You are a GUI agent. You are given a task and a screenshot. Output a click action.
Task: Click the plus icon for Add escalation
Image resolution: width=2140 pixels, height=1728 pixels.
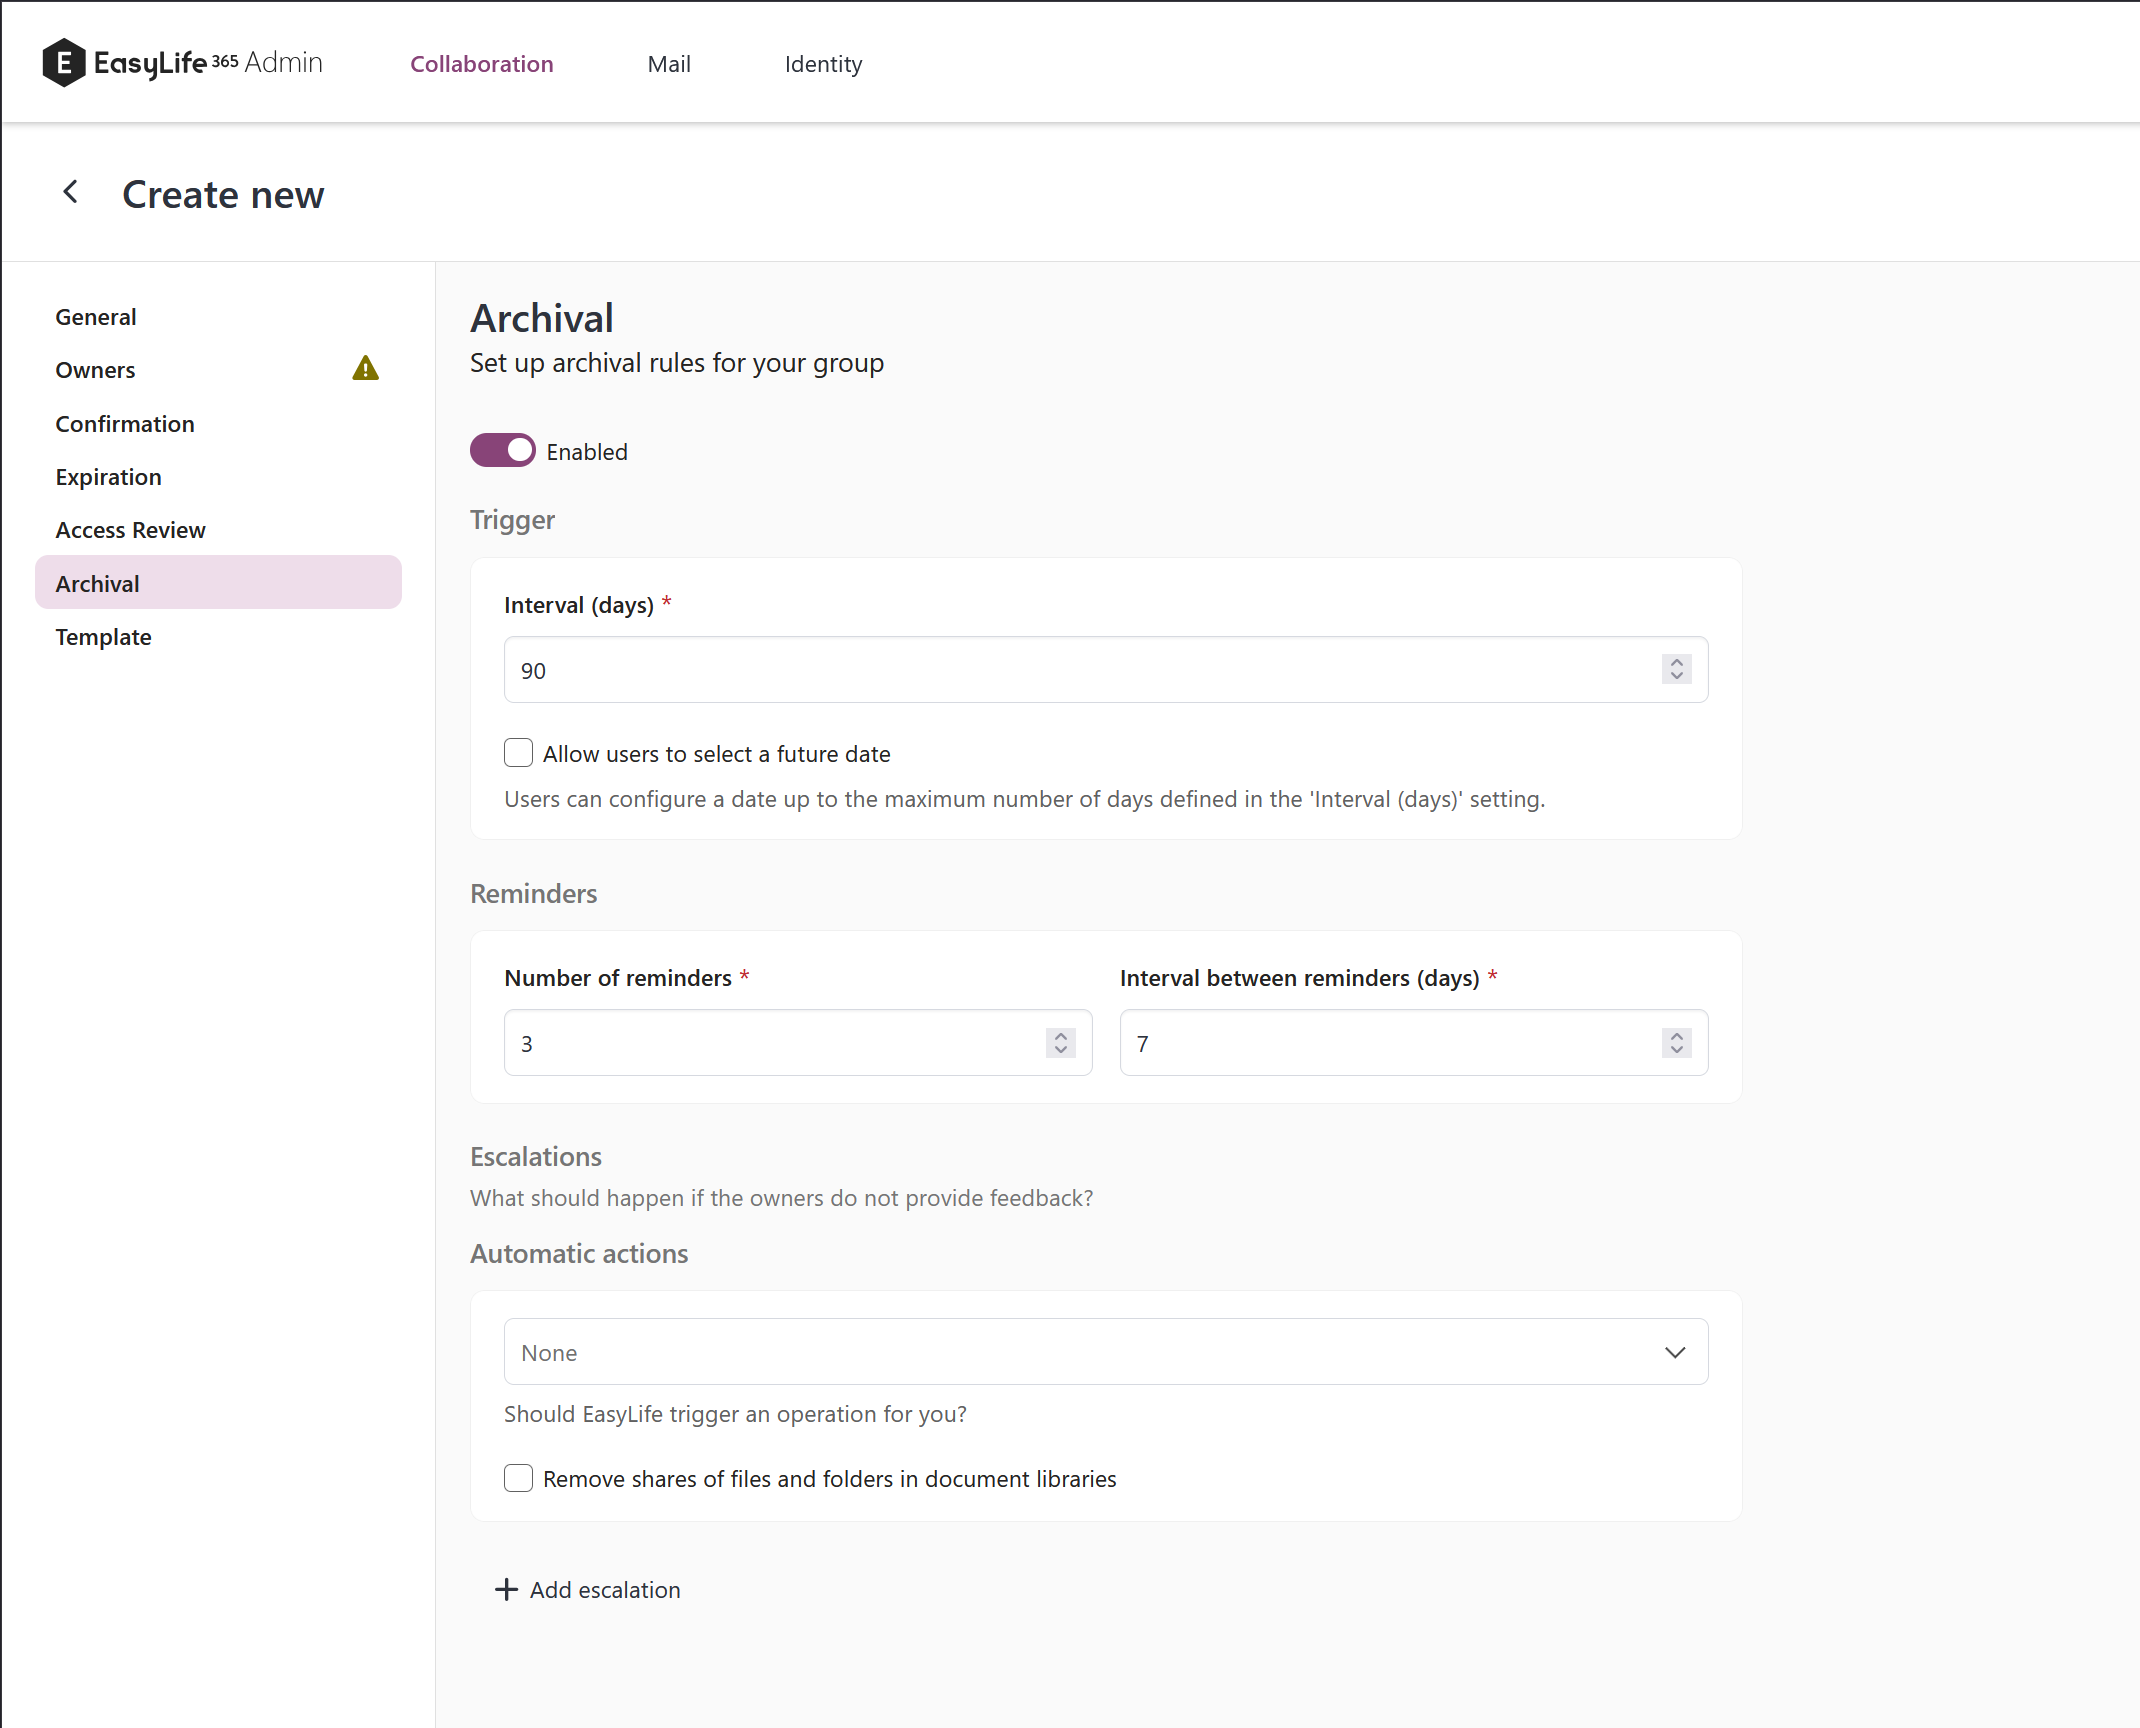(x=506, y=1590)
